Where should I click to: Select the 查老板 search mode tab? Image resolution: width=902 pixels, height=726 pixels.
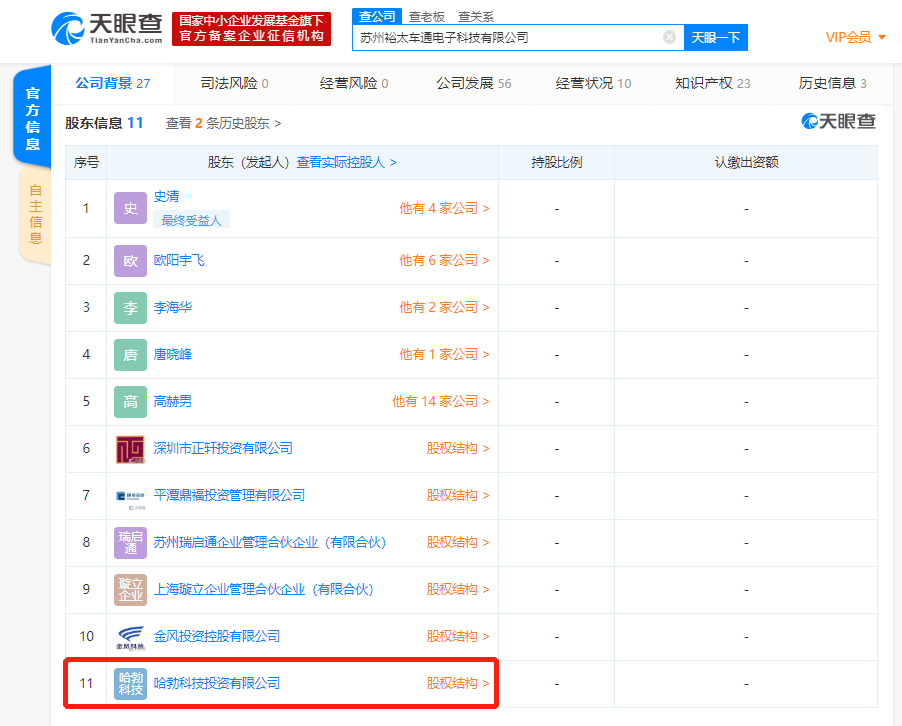(x=426, y=17)
